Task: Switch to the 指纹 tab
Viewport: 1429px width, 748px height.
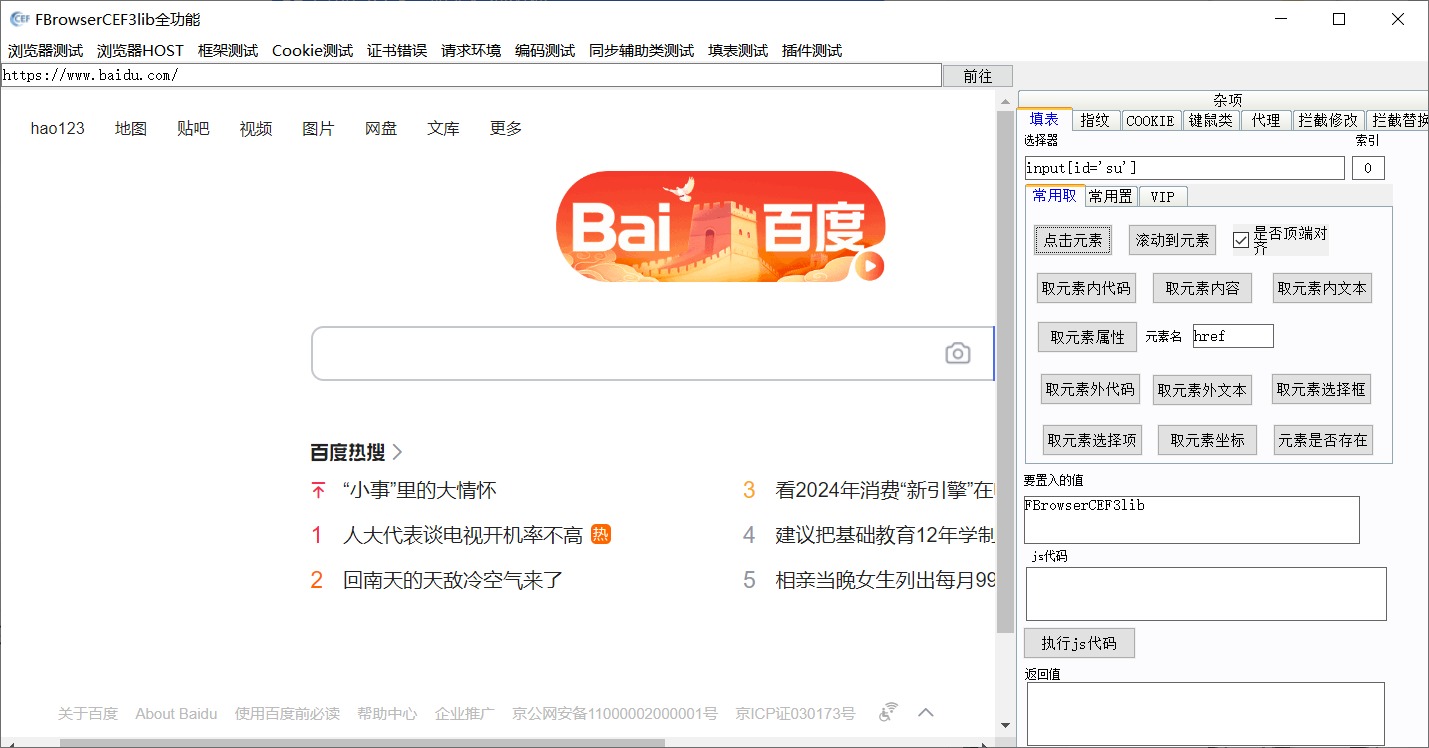Action: (x=1095, y=120)
